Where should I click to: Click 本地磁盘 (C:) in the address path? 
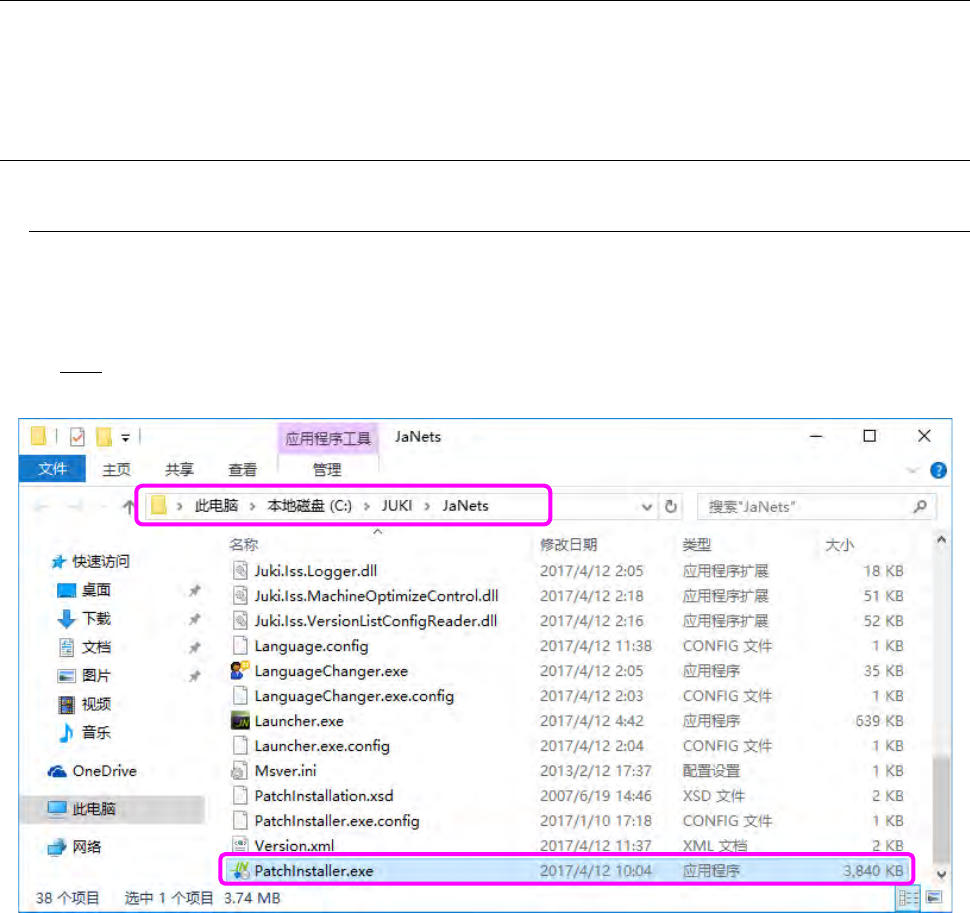(x=309, y=506)
